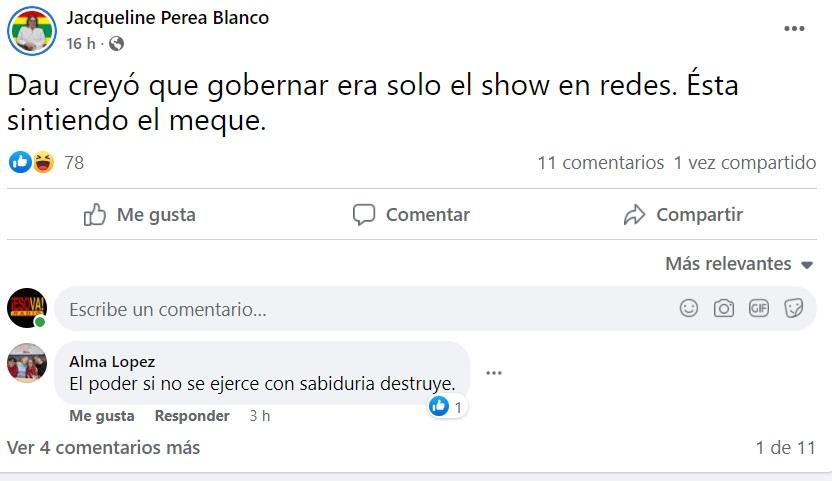Click the camera photo attachment icon
This screenshot has width=832, height=481.
(x=724, y=308)
